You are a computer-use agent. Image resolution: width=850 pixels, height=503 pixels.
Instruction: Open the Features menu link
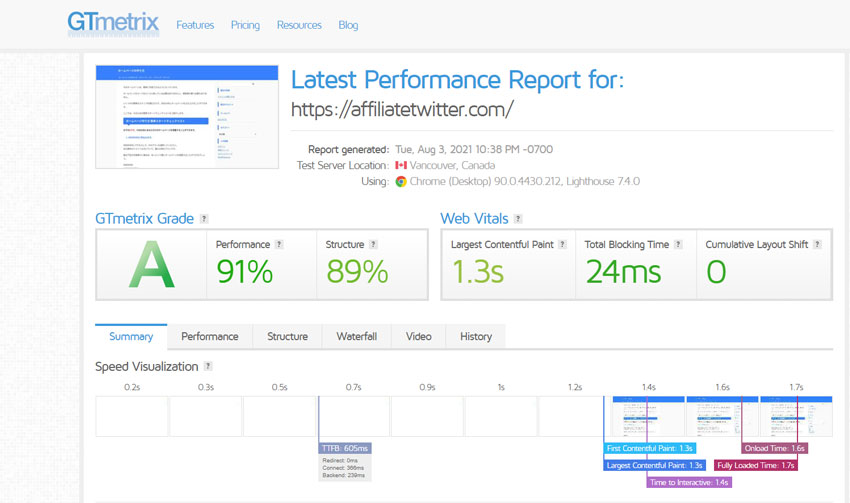pyautogui.click(x=195, y=25)
